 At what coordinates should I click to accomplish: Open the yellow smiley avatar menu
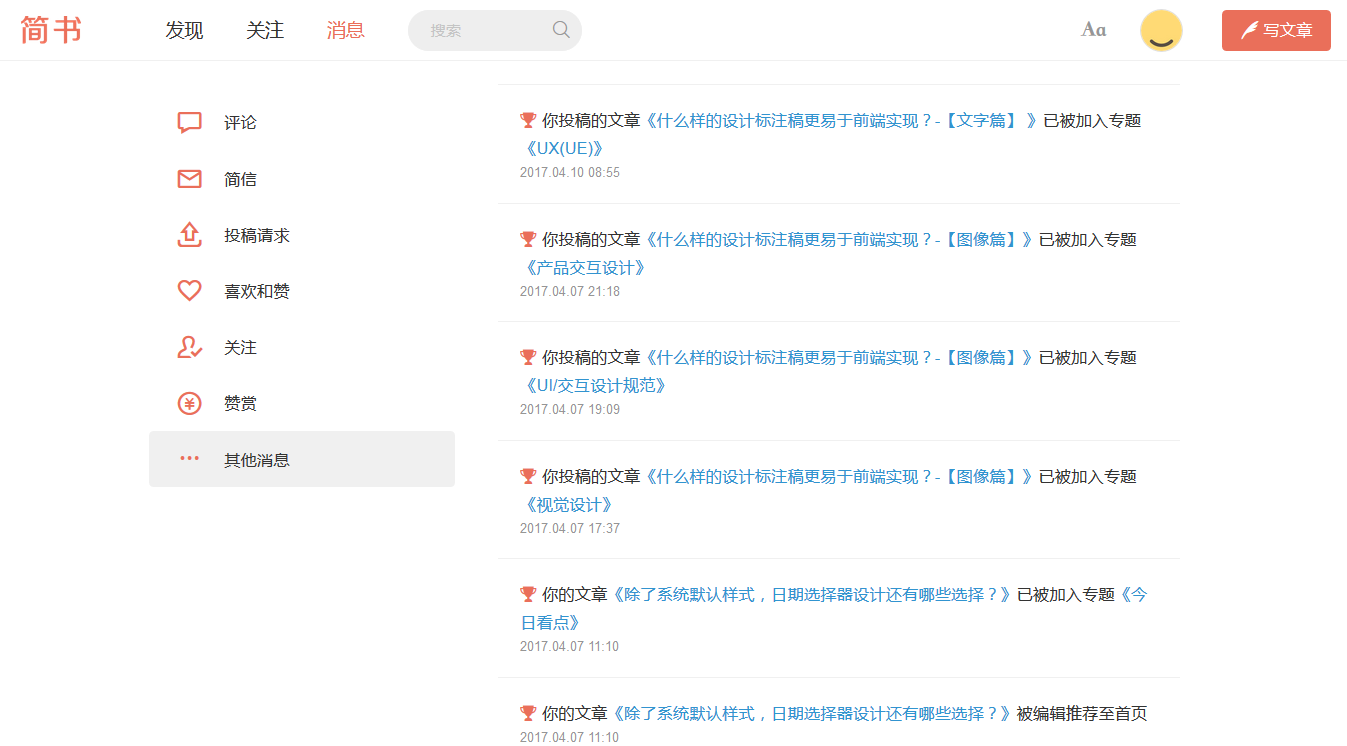tap(1161, 31)
